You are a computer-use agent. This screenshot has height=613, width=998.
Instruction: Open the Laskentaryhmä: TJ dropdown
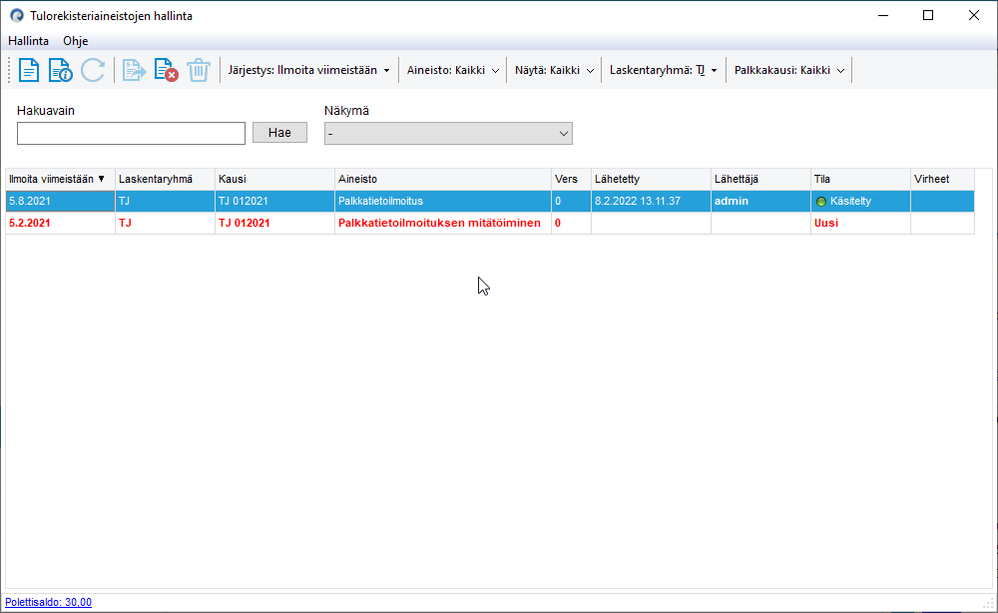[x=663, y=70]
